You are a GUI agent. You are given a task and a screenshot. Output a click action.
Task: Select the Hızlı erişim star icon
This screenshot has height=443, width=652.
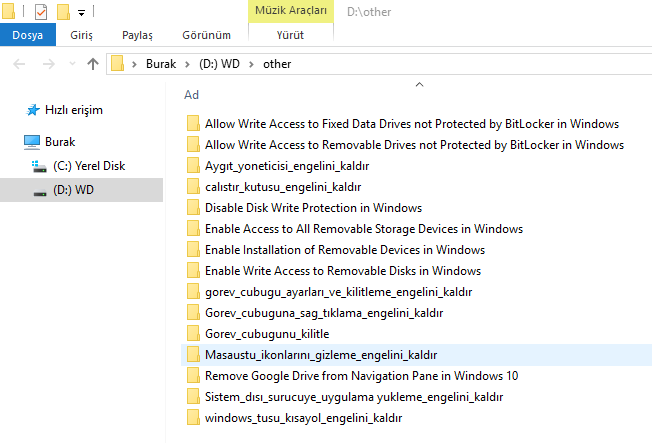coord(33,110)
